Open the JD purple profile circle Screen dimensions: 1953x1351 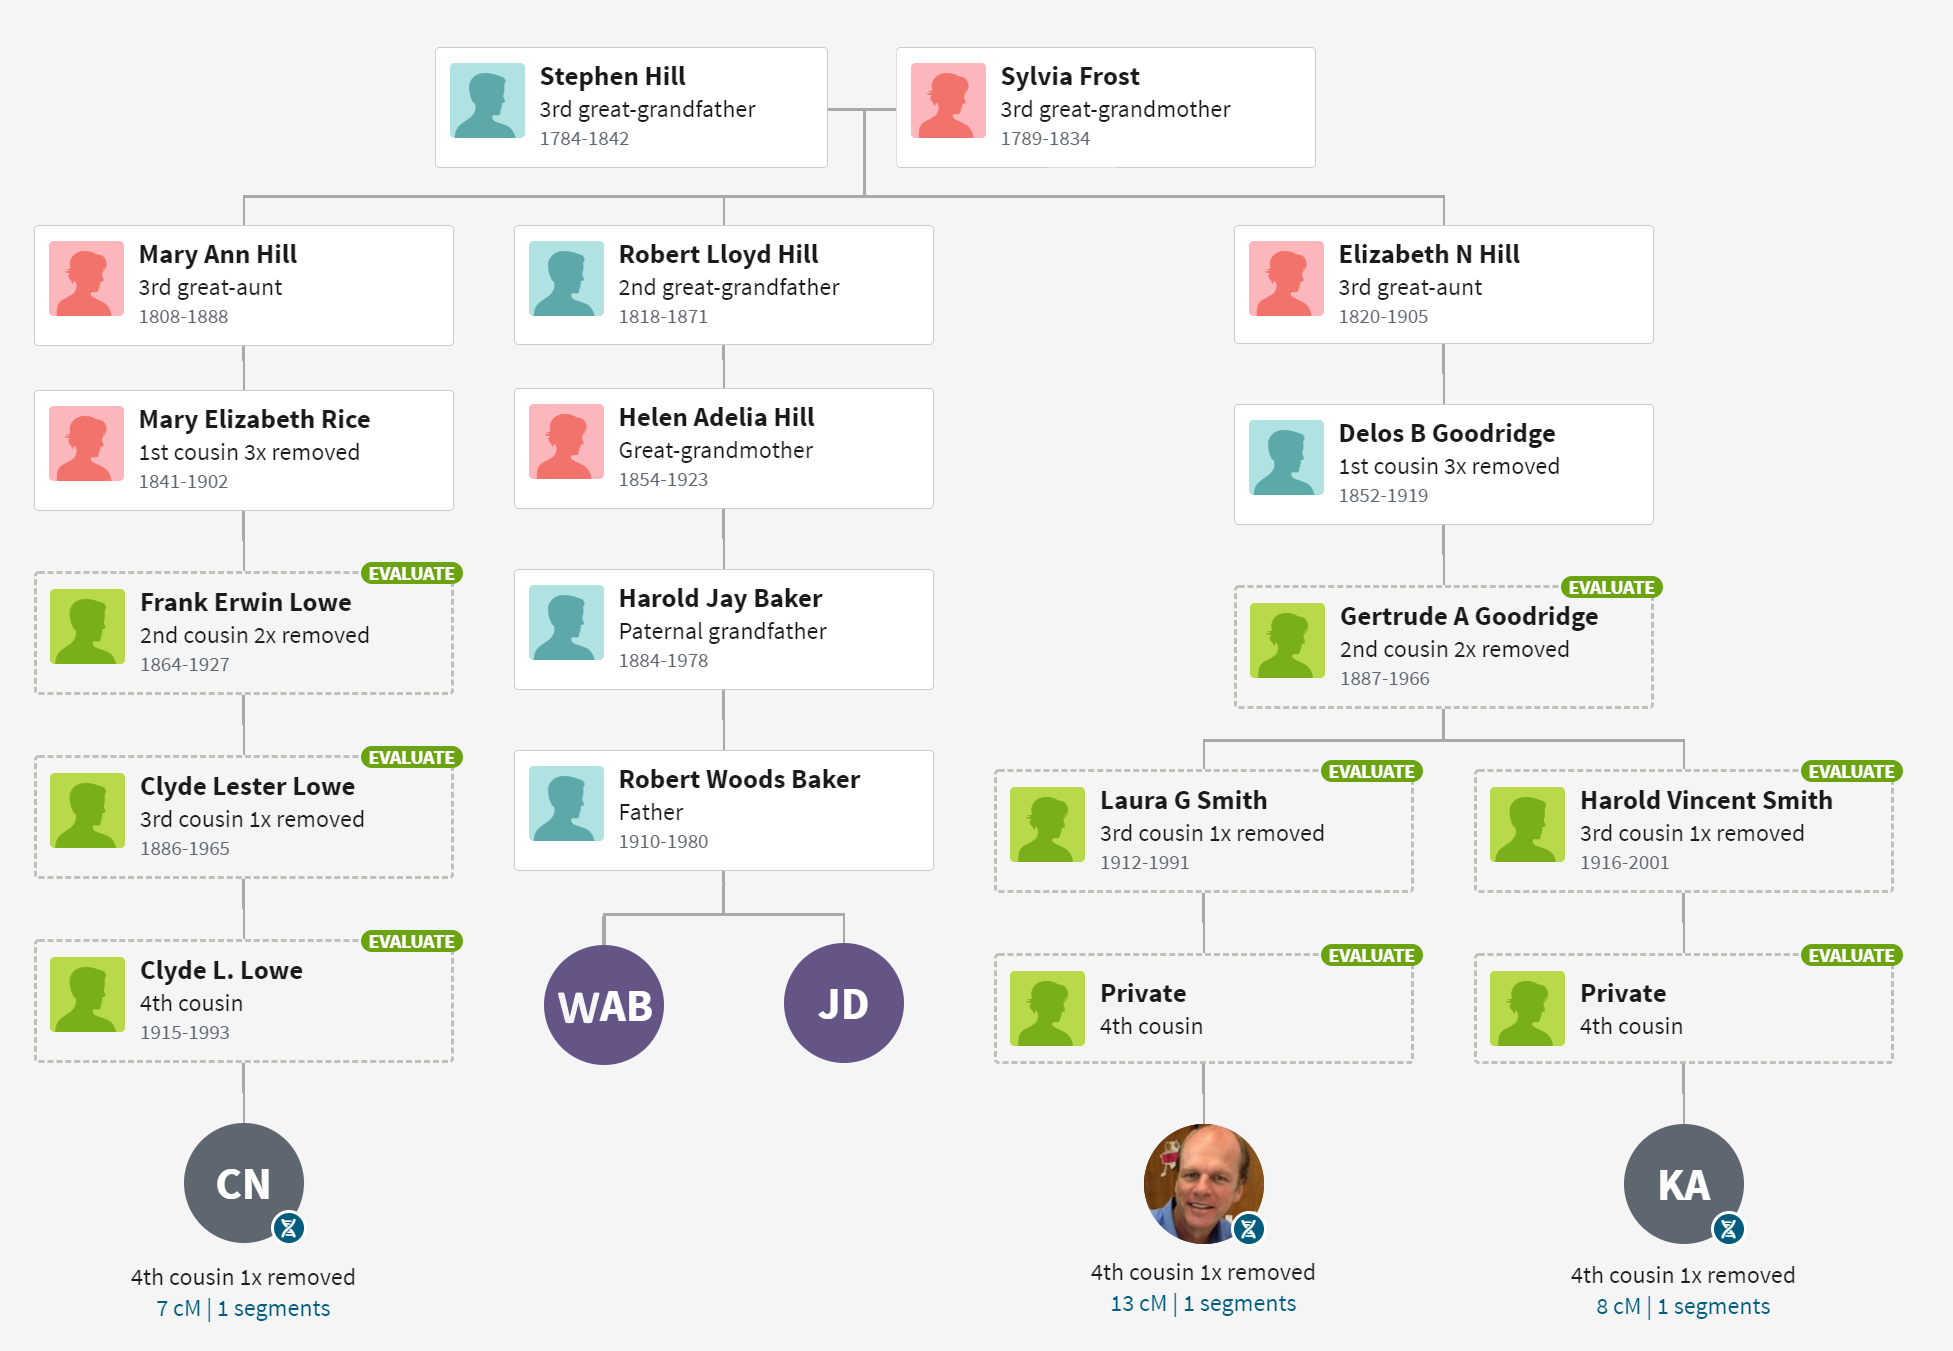click(x=844, y=1003)
